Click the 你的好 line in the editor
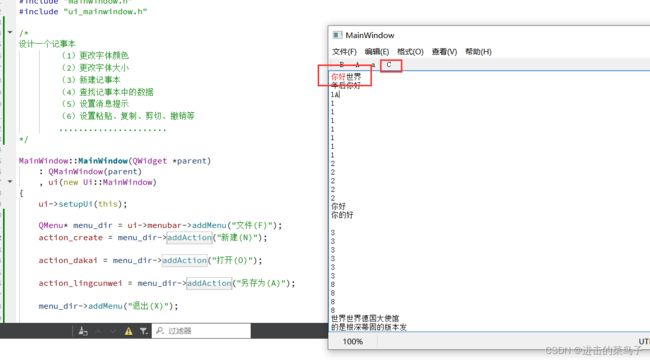Image resolution: width=650 pixels, height=360 pixels. click(x=342, y=215)
